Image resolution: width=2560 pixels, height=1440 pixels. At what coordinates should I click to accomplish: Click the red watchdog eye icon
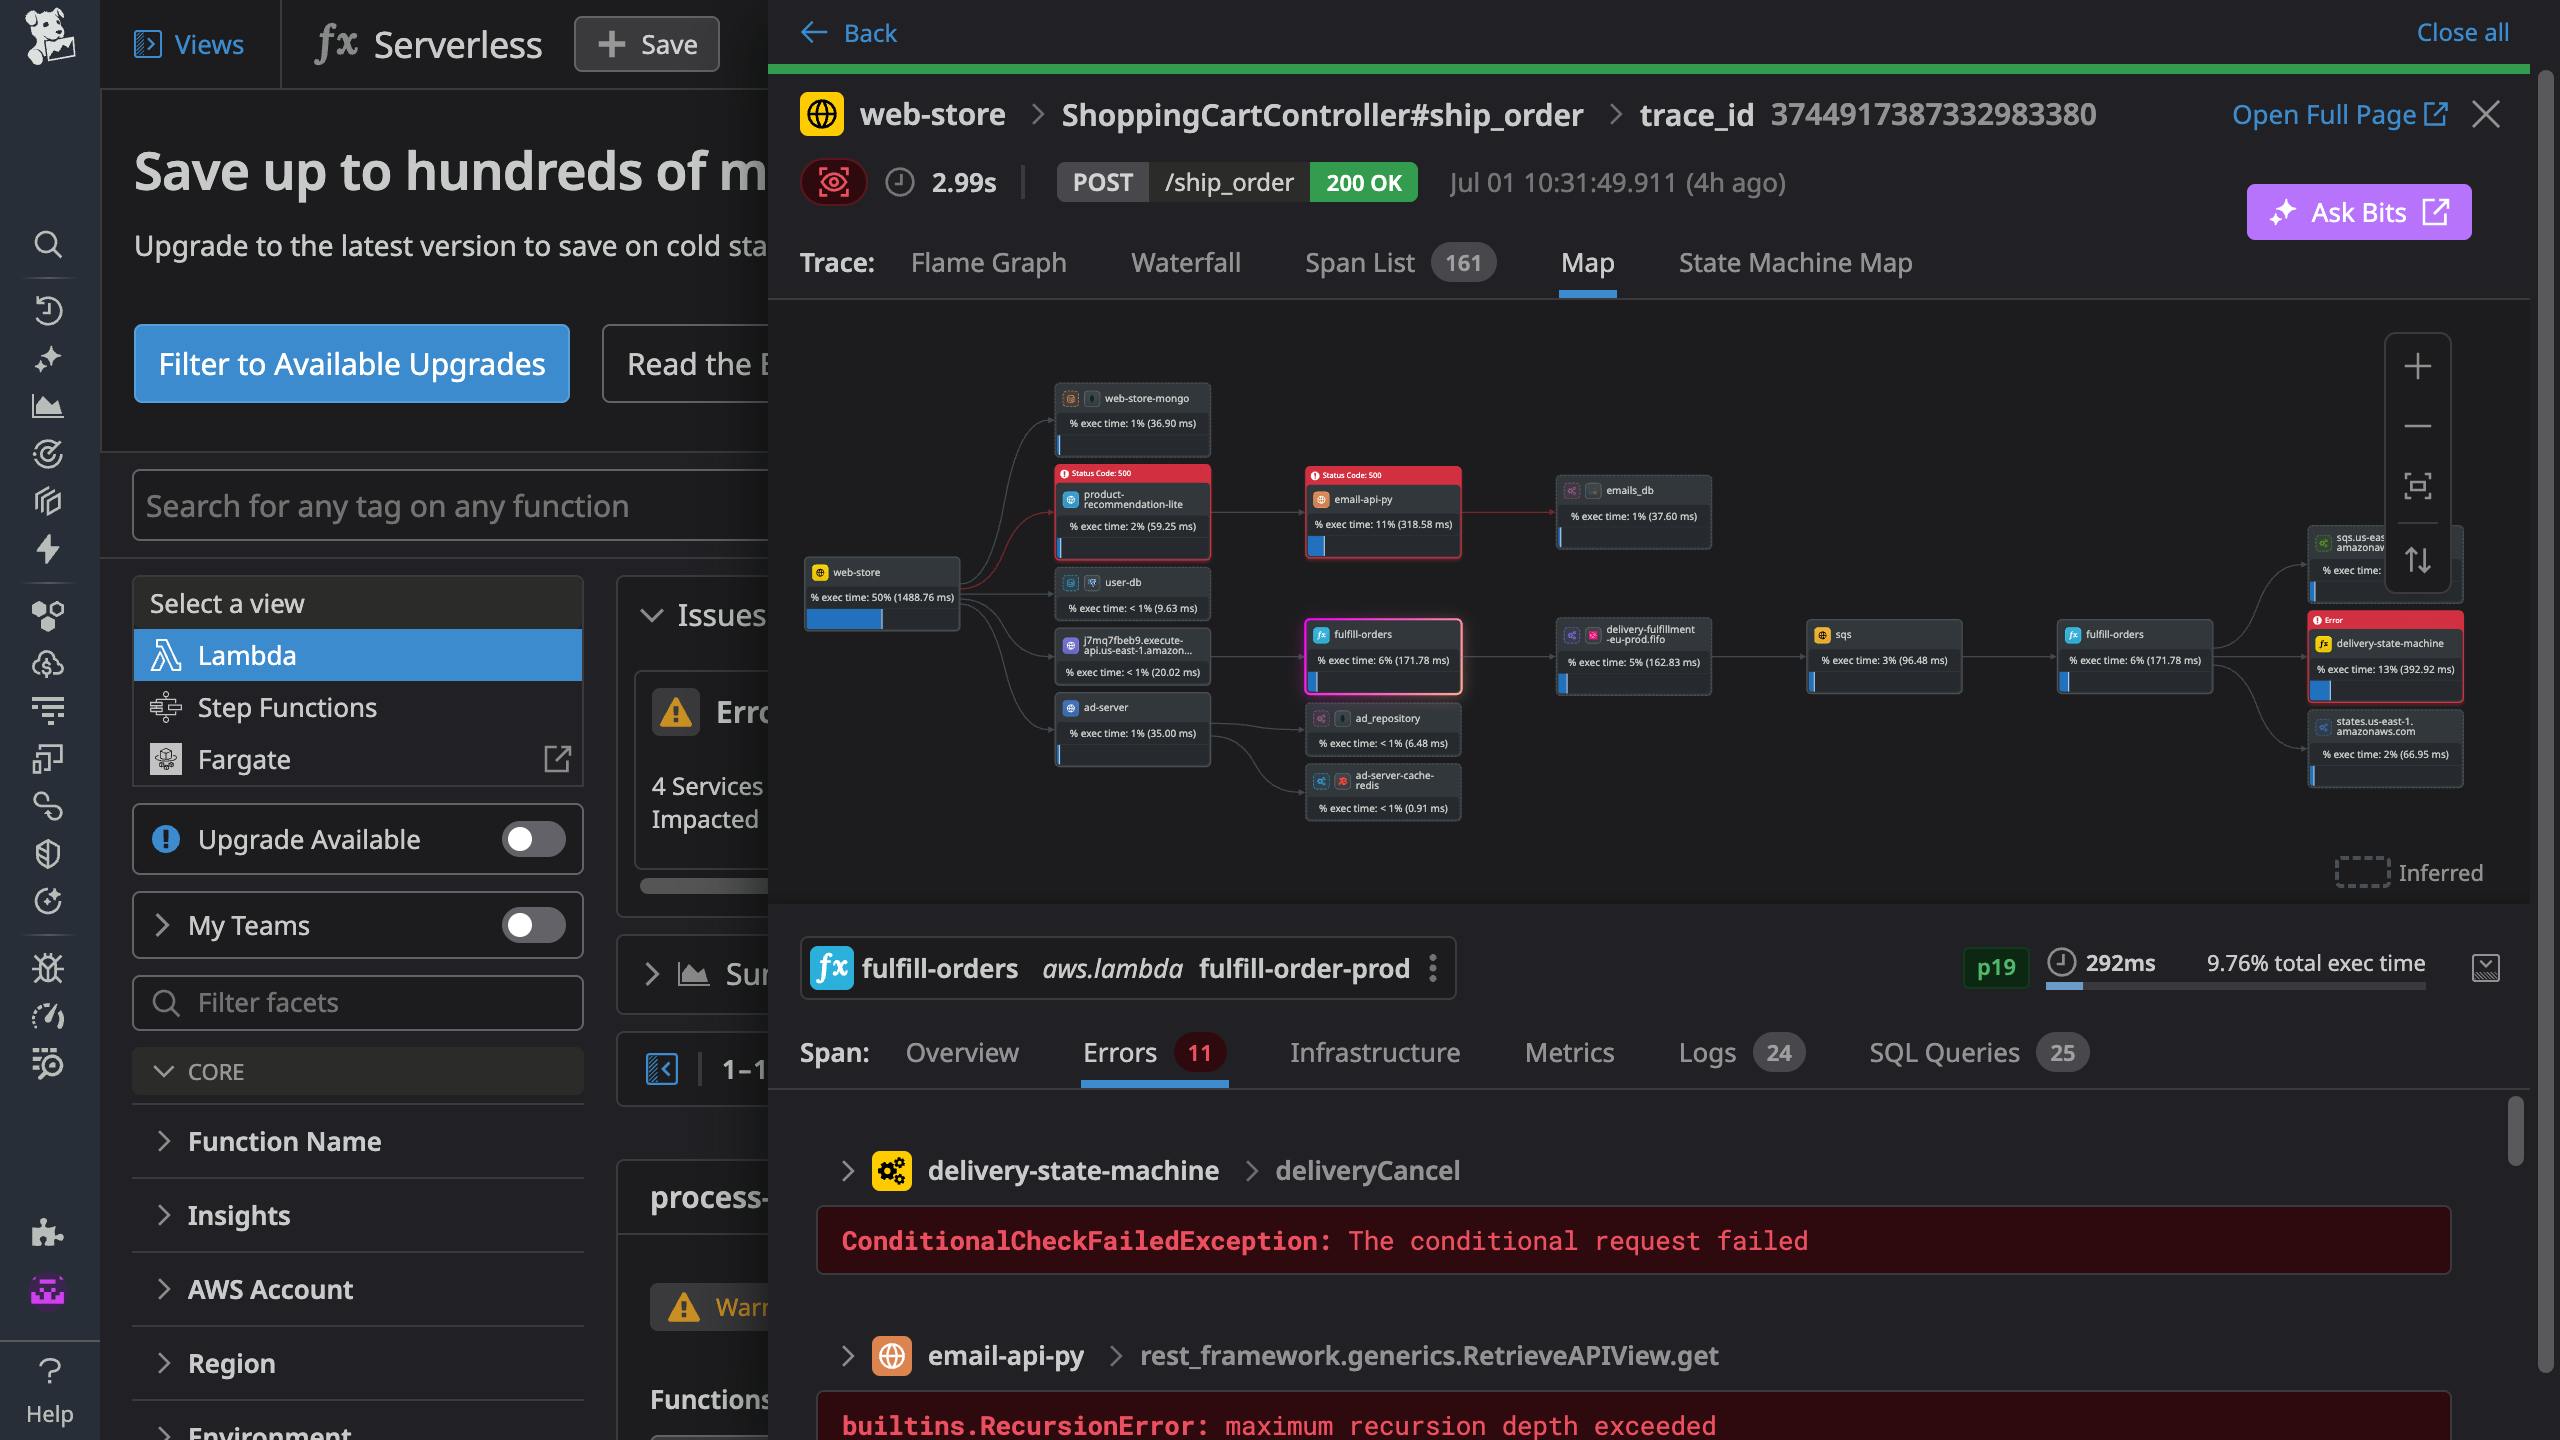[x=833, y=182]
